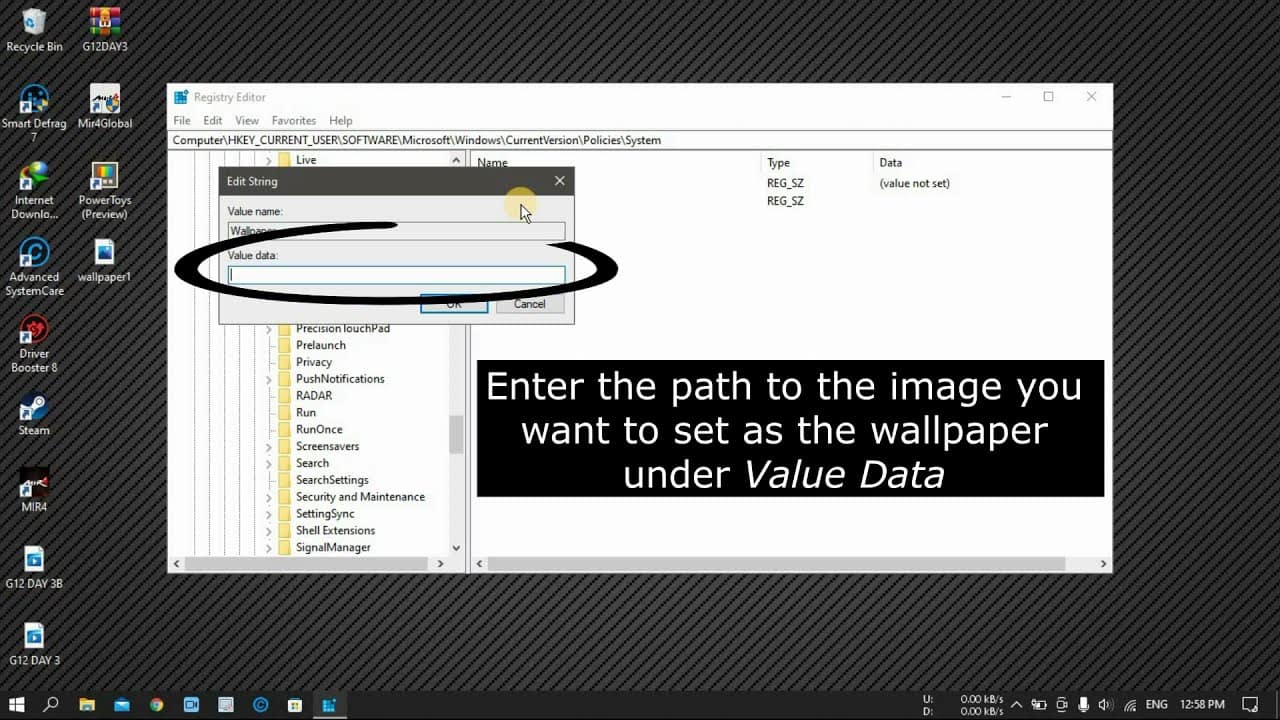Click the microphone icon in the system tray
1280x720 pixels.
tap(1082, 705)
